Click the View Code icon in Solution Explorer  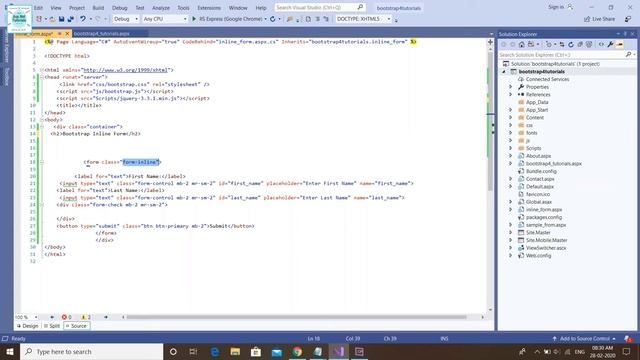pyautogui.click(x=601, y=44)
